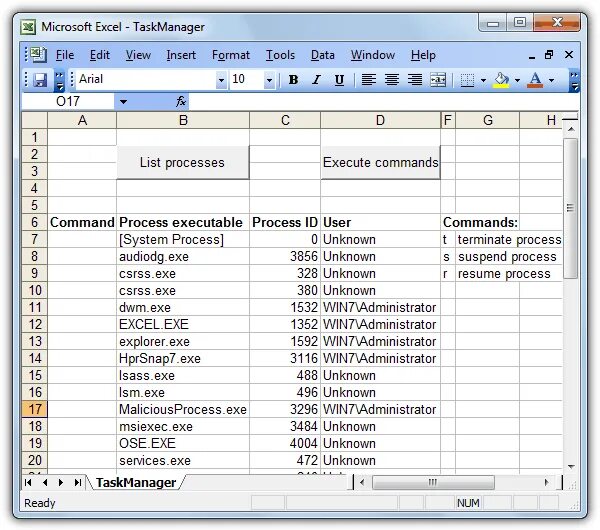
Task: Click the horizontal scrollbar thumb
Action: click(x=433, y=483)
